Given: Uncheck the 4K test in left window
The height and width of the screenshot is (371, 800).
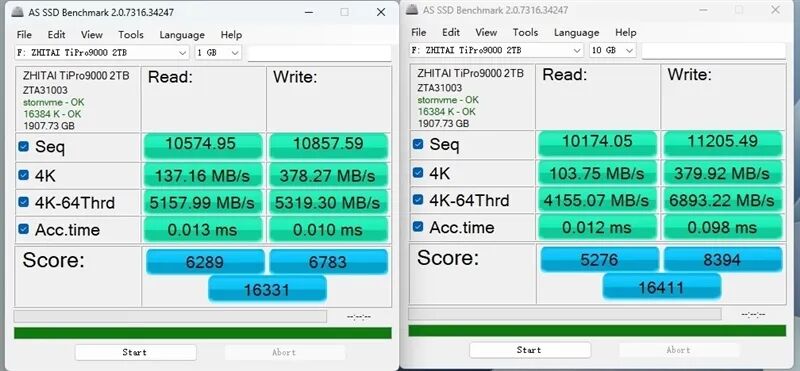Looking at the screenshot, I should pos(23,175).
